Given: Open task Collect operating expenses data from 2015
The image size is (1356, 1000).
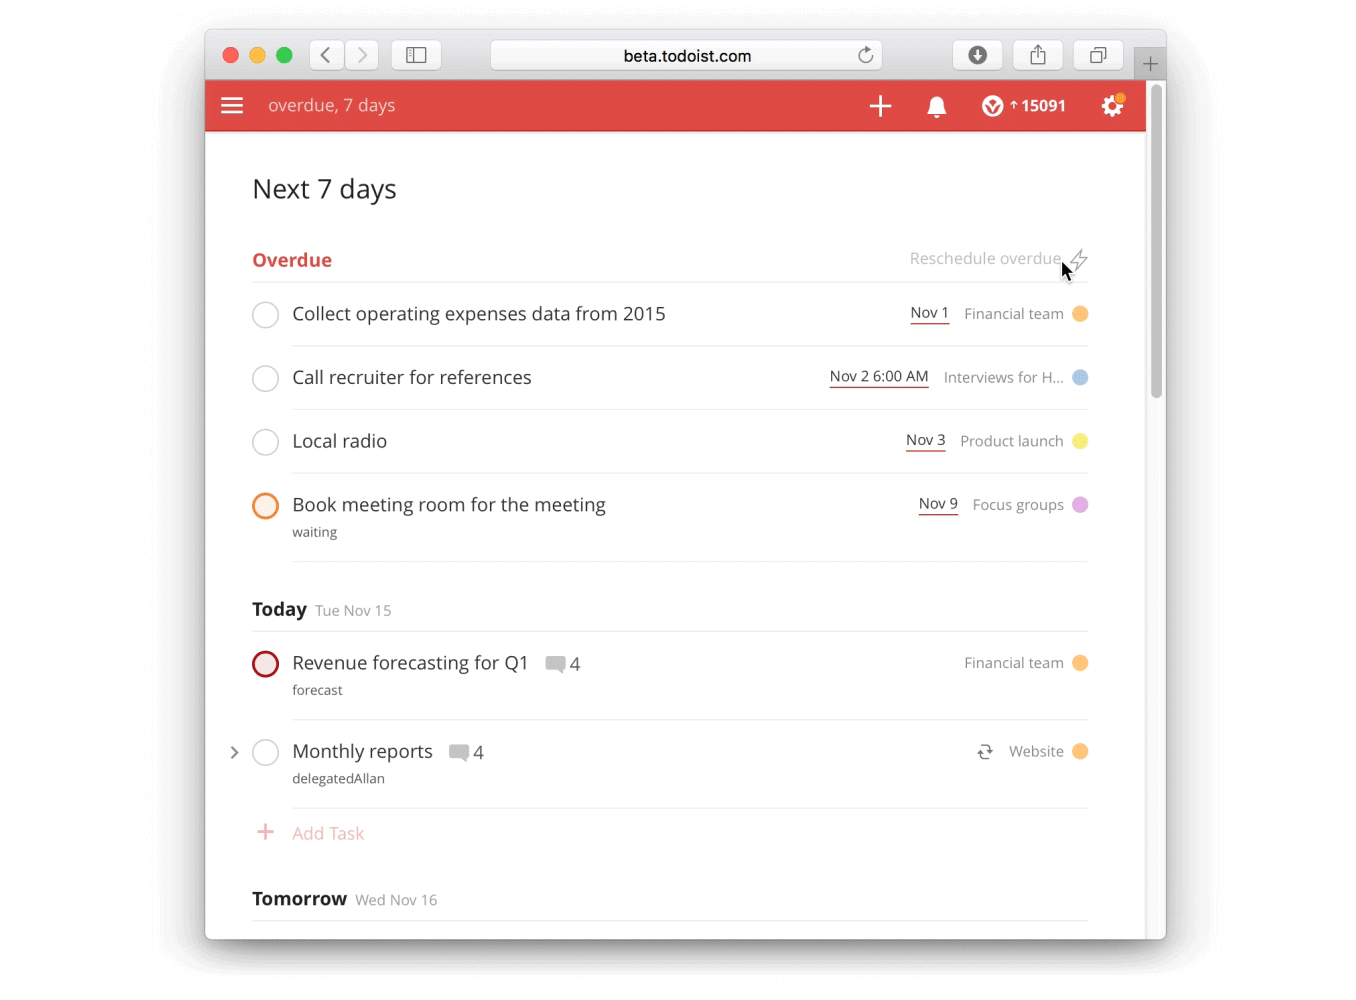Looking at the screenshot, I should (x=479, y=314).
